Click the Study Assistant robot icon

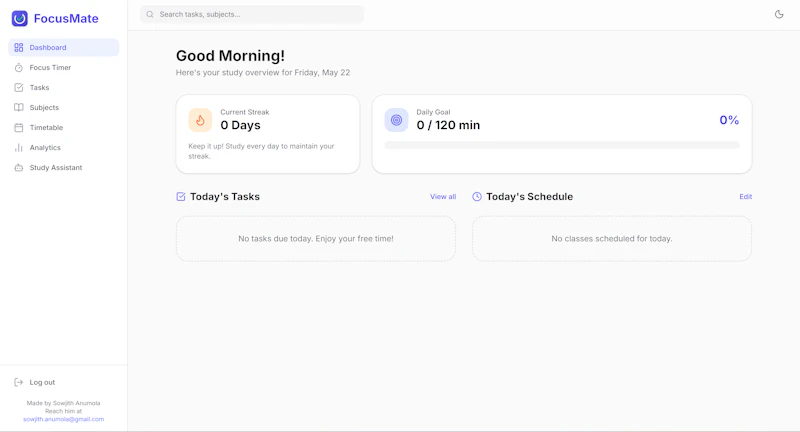pos(19,167)
